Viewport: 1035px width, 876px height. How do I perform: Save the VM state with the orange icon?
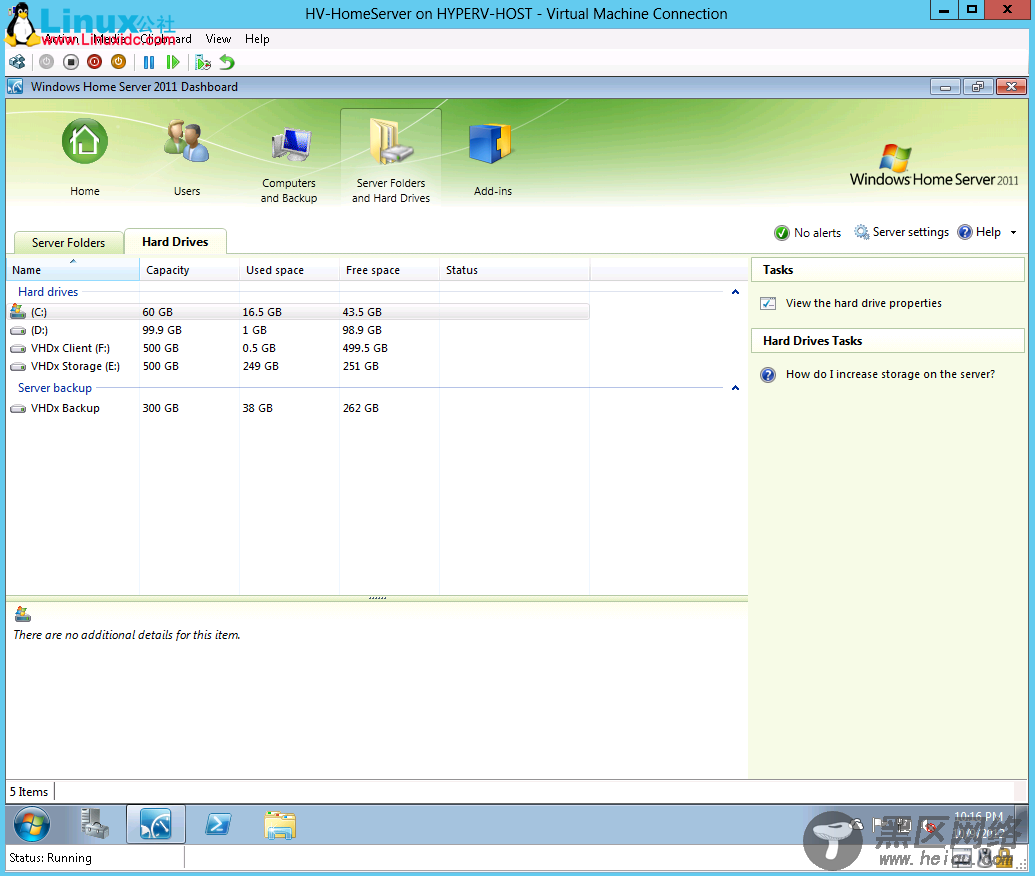(118, 62)
